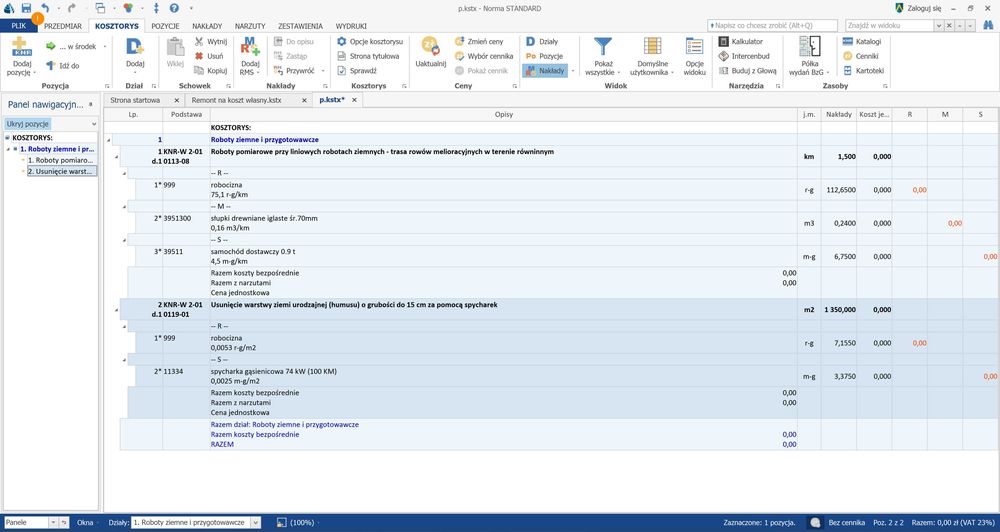Switch to the POZYCJE ribbon tab
This screenshot has height=532, width=1000.
165,26
